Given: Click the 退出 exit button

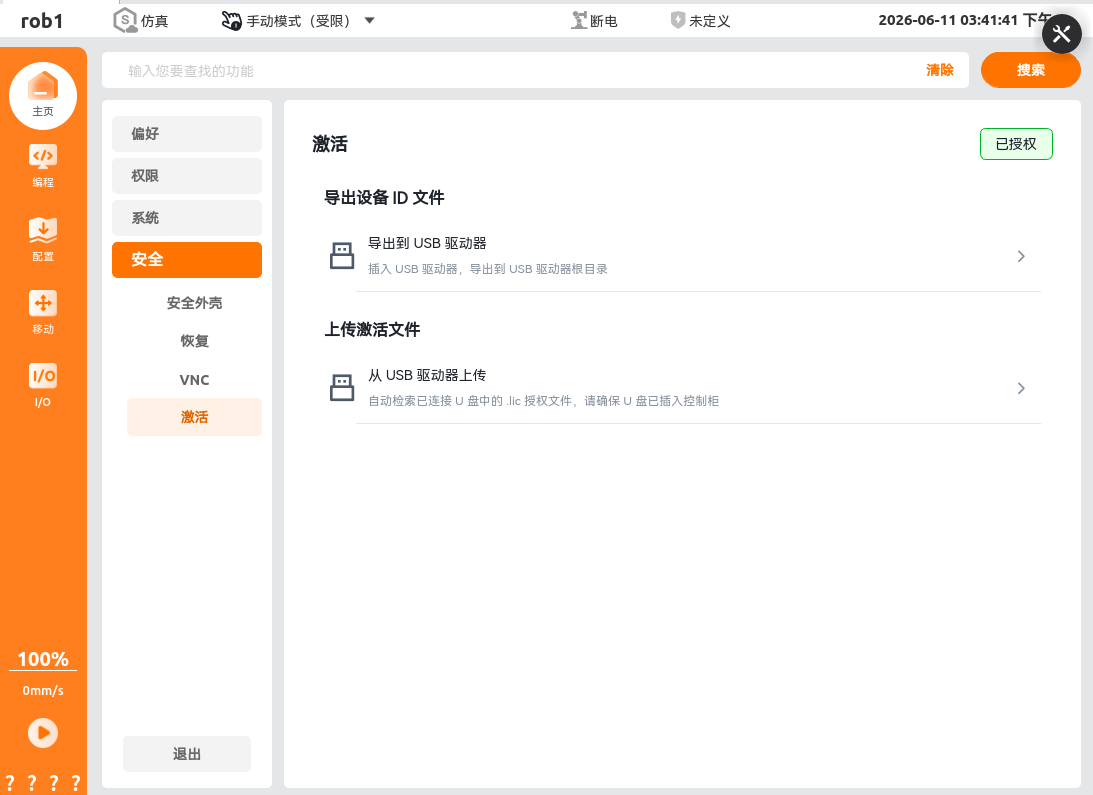Looking at the screenshot, I should coord(187,754).
